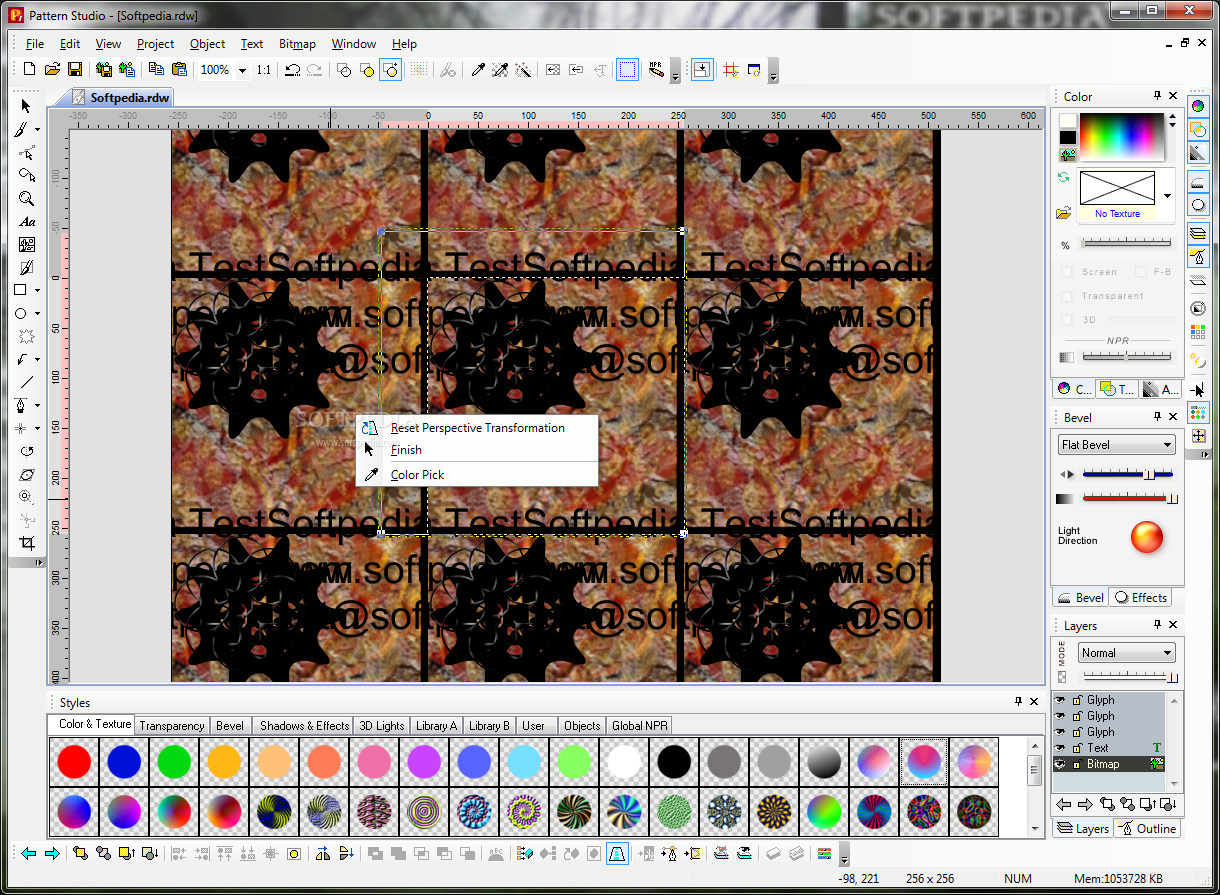Check the F-B checkbox

tap(1140, 271)
